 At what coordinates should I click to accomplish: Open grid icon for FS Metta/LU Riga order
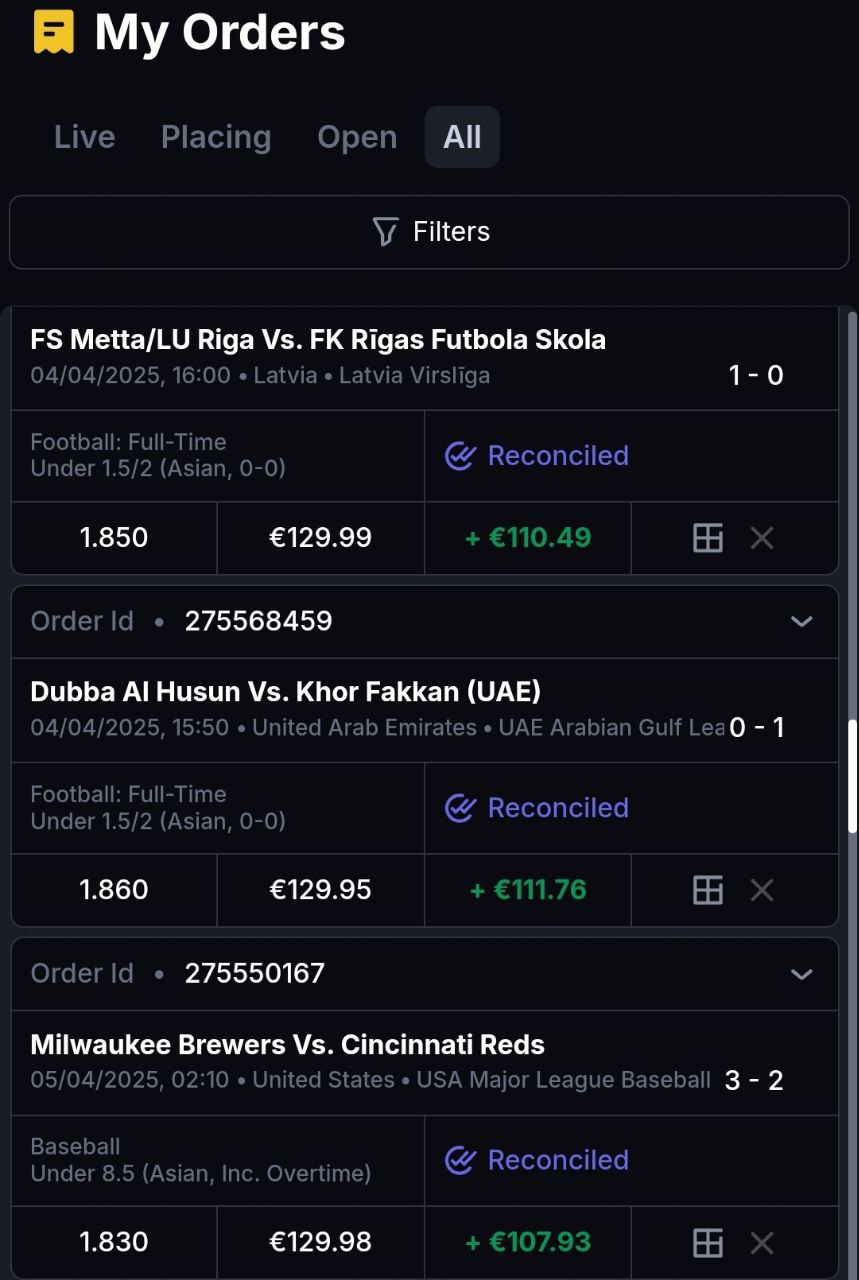pos(708,538)
